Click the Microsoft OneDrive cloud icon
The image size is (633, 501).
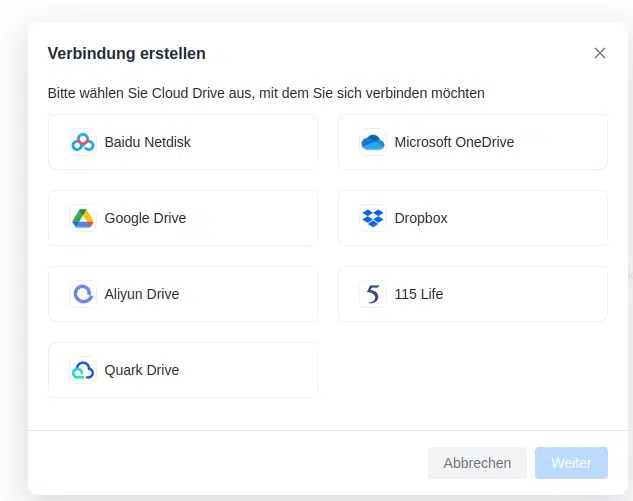coord(372,142)
